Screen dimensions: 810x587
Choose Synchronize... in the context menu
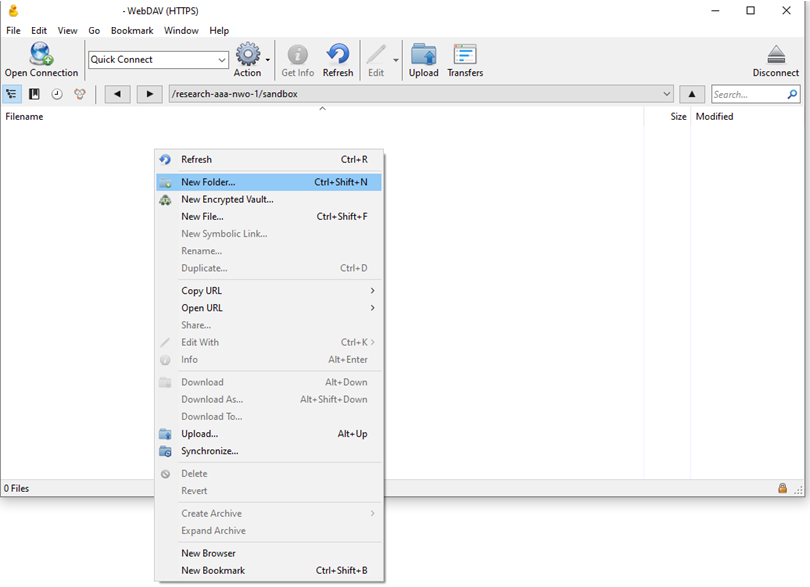click(209, 451)
